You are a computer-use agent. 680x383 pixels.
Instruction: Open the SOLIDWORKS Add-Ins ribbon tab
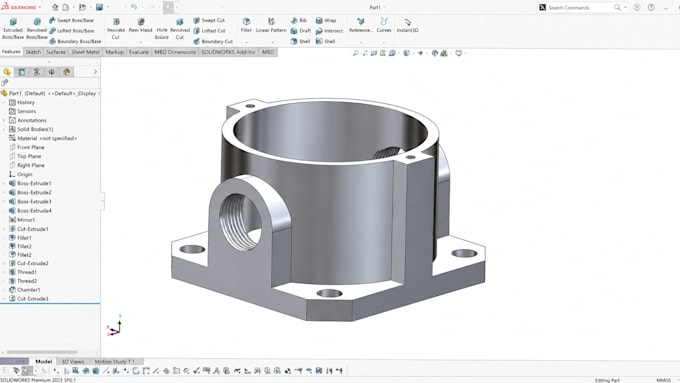(x=229, y=52)
